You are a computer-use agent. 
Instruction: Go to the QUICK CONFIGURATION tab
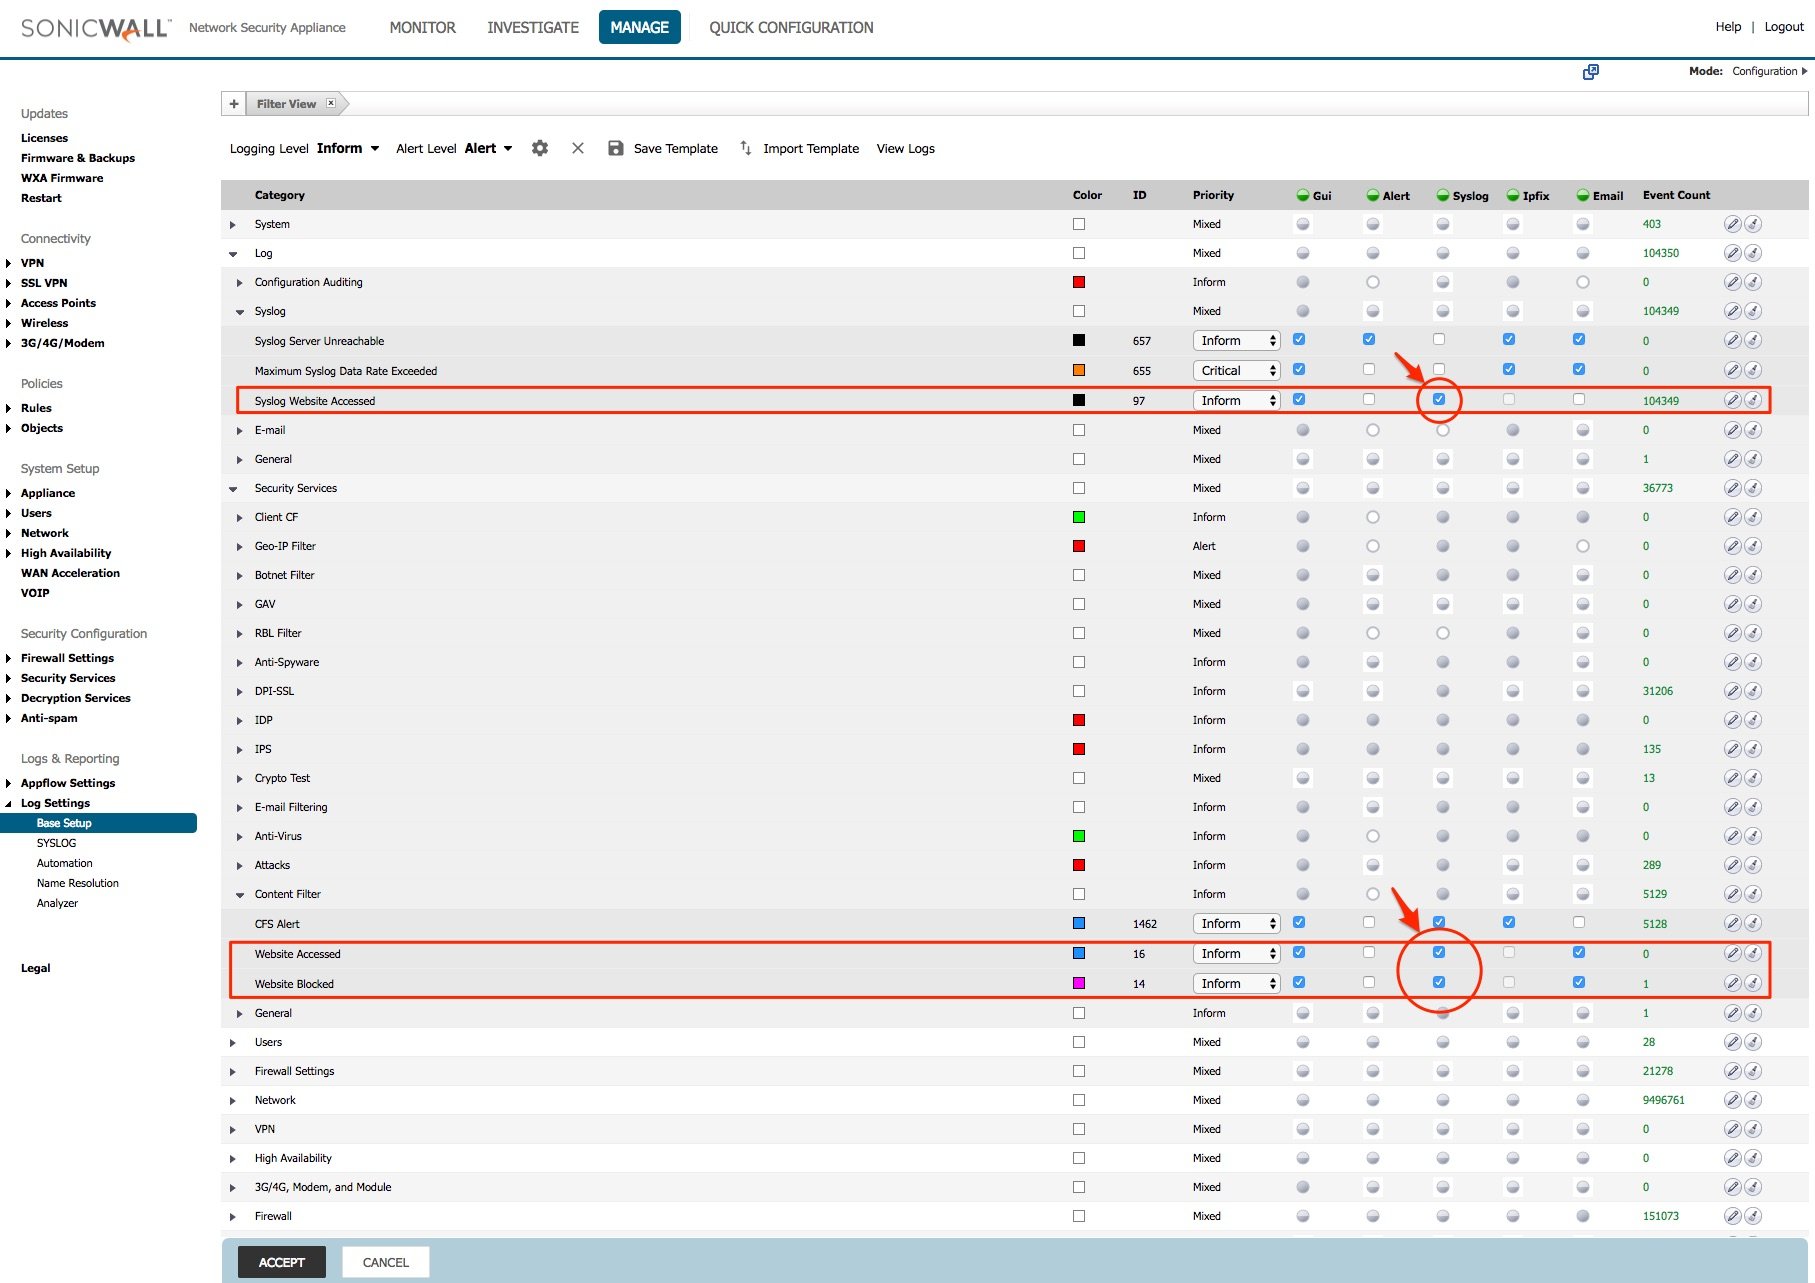click(791, 27)
